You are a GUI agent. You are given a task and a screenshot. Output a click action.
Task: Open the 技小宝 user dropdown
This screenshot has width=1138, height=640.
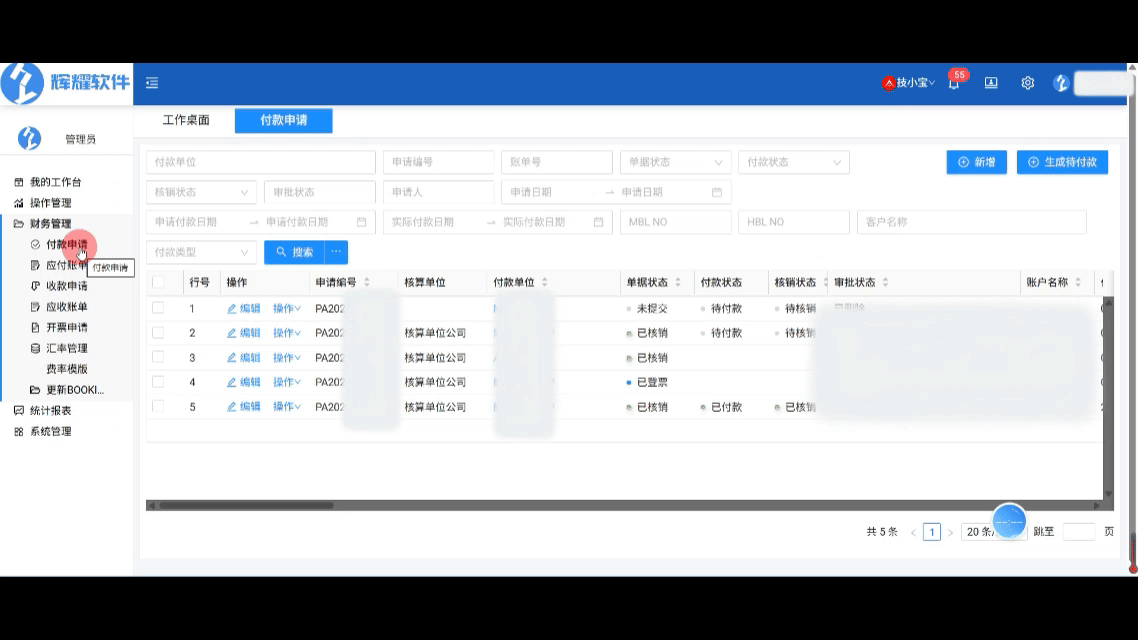[909, 83]
